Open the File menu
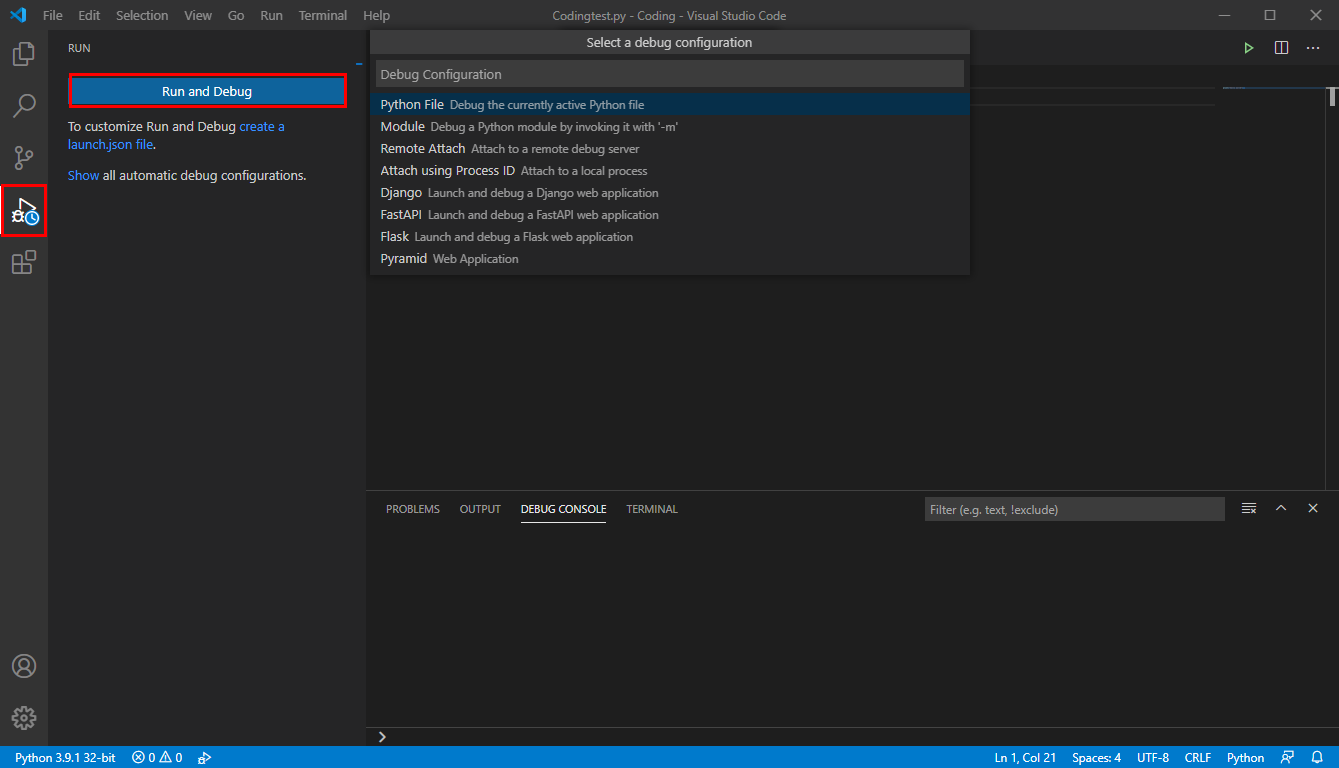This screenshot has width=1339, height=768. [x=53, y=15]
